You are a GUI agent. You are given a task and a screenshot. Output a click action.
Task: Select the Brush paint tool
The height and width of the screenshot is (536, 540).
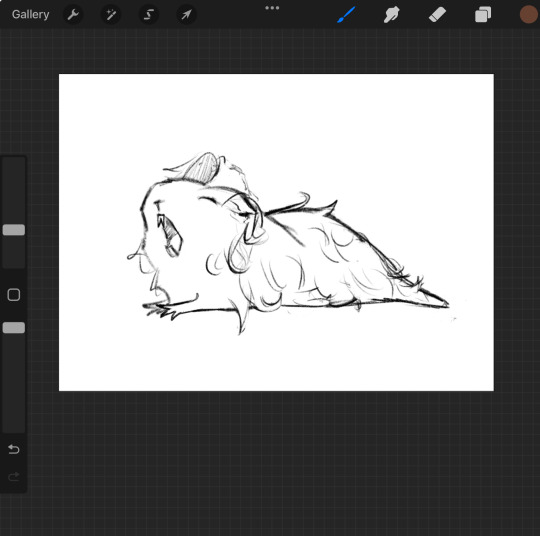(346, 15)
